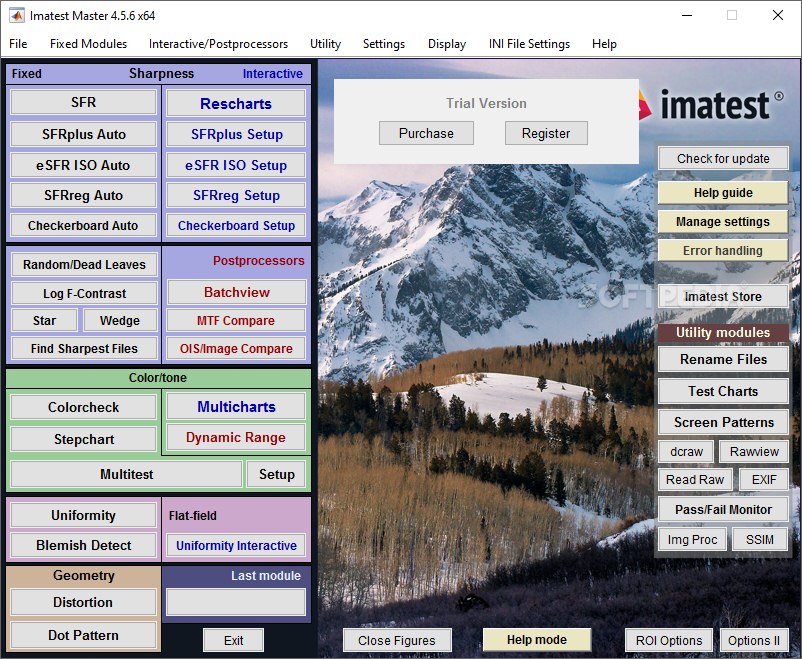Launch the SFR module

[x=83, y=102]
